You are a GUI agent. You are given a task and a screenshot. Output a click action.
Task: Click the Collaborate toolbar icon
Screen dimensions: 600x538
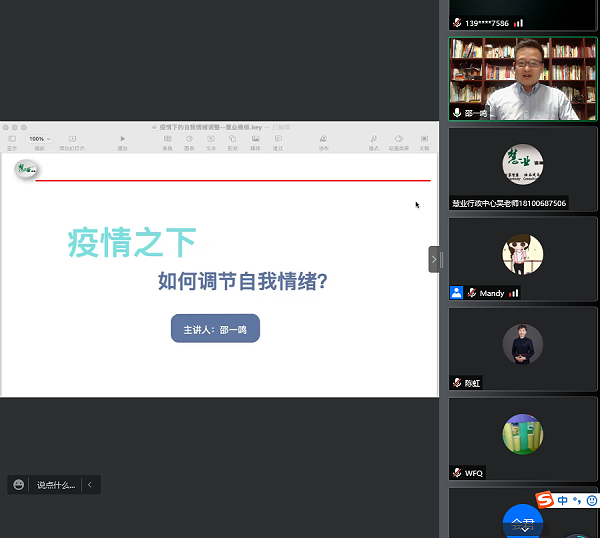(324, 139)
